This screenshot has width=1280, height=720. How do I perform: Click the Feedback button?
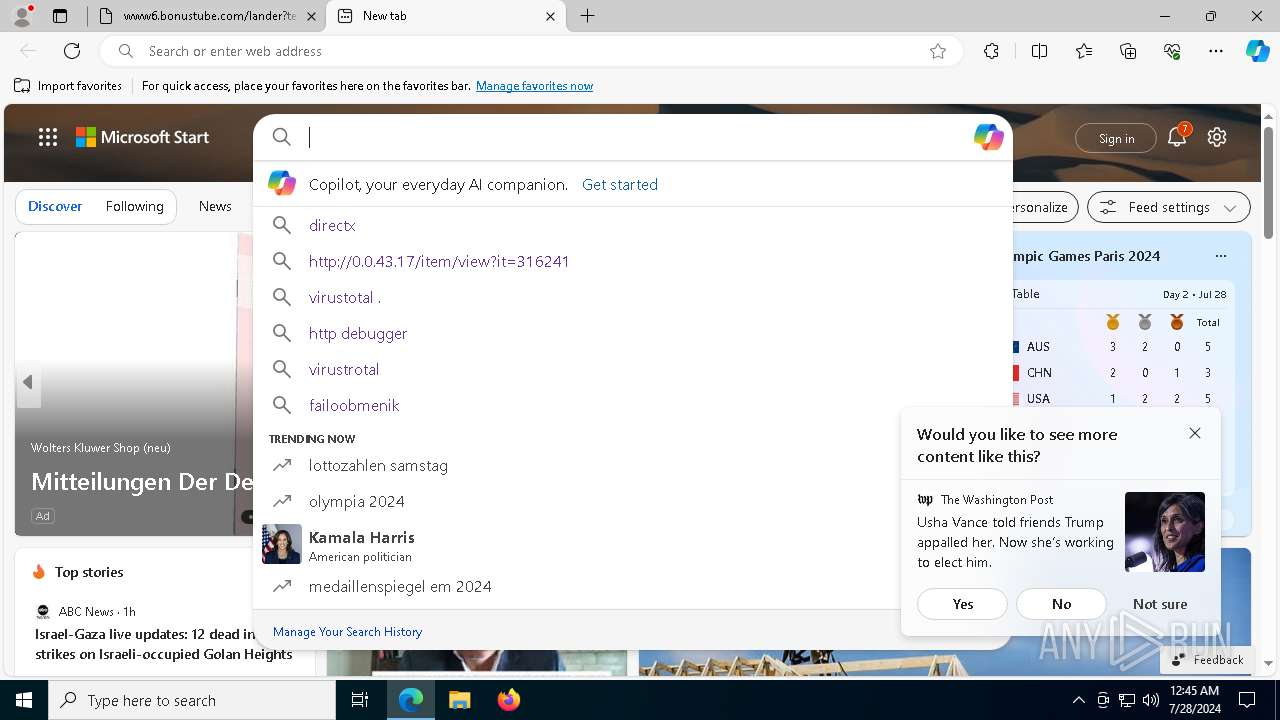click(x=1207, y=659)
